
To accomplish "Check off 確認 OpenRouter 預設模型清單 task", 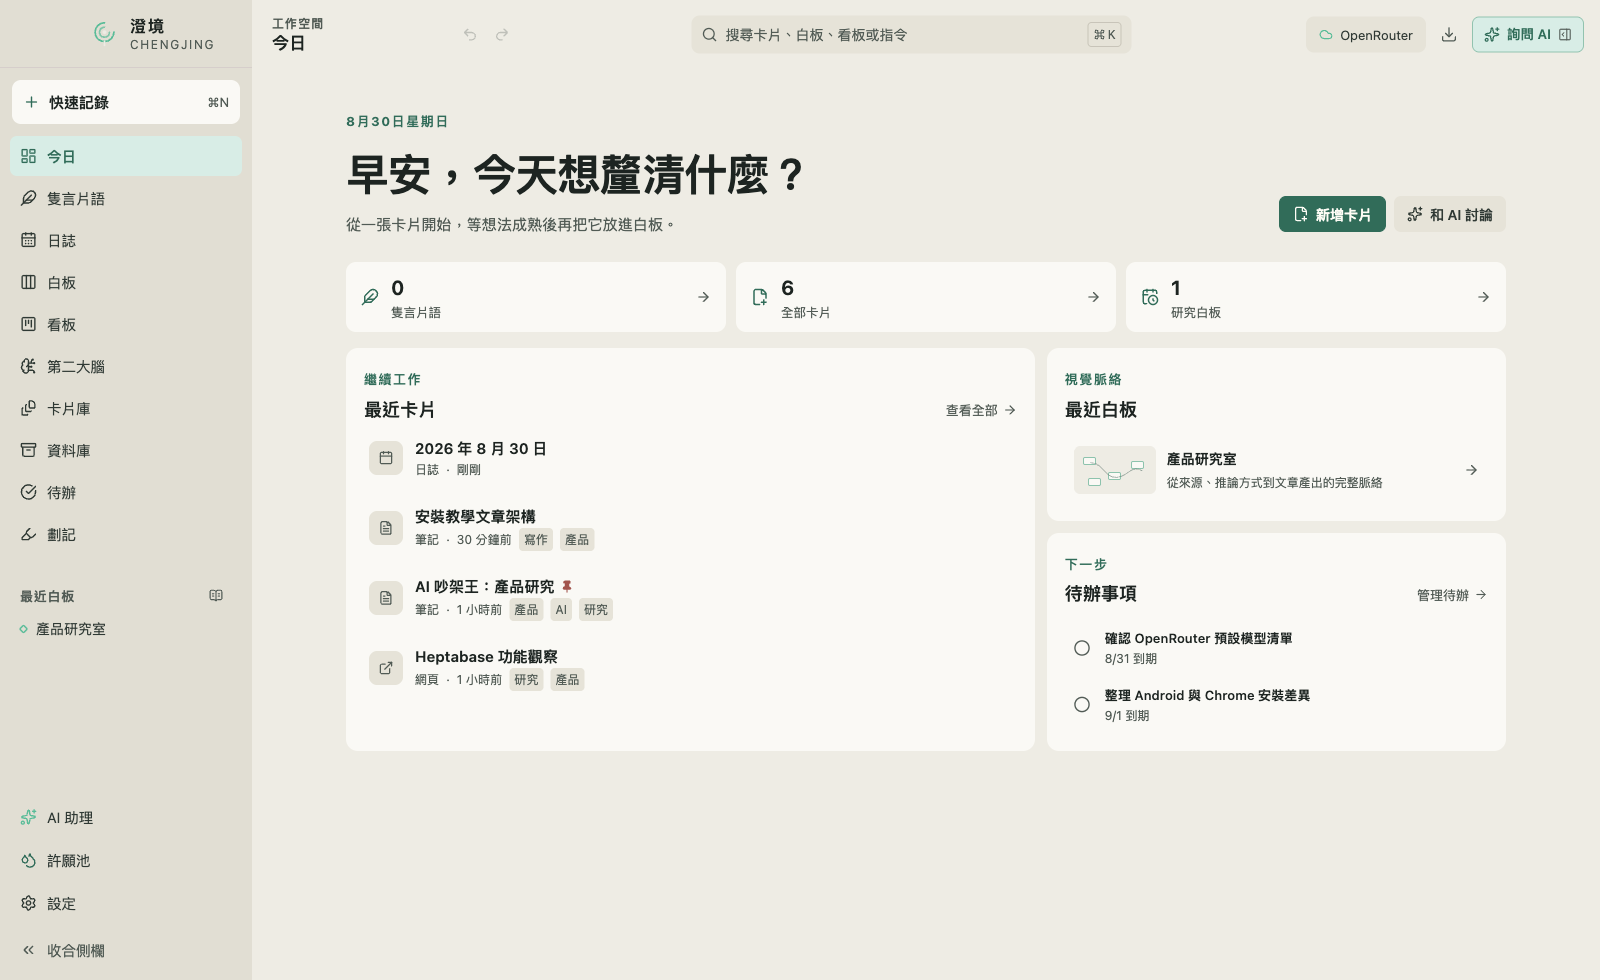I will point(1082,648).
